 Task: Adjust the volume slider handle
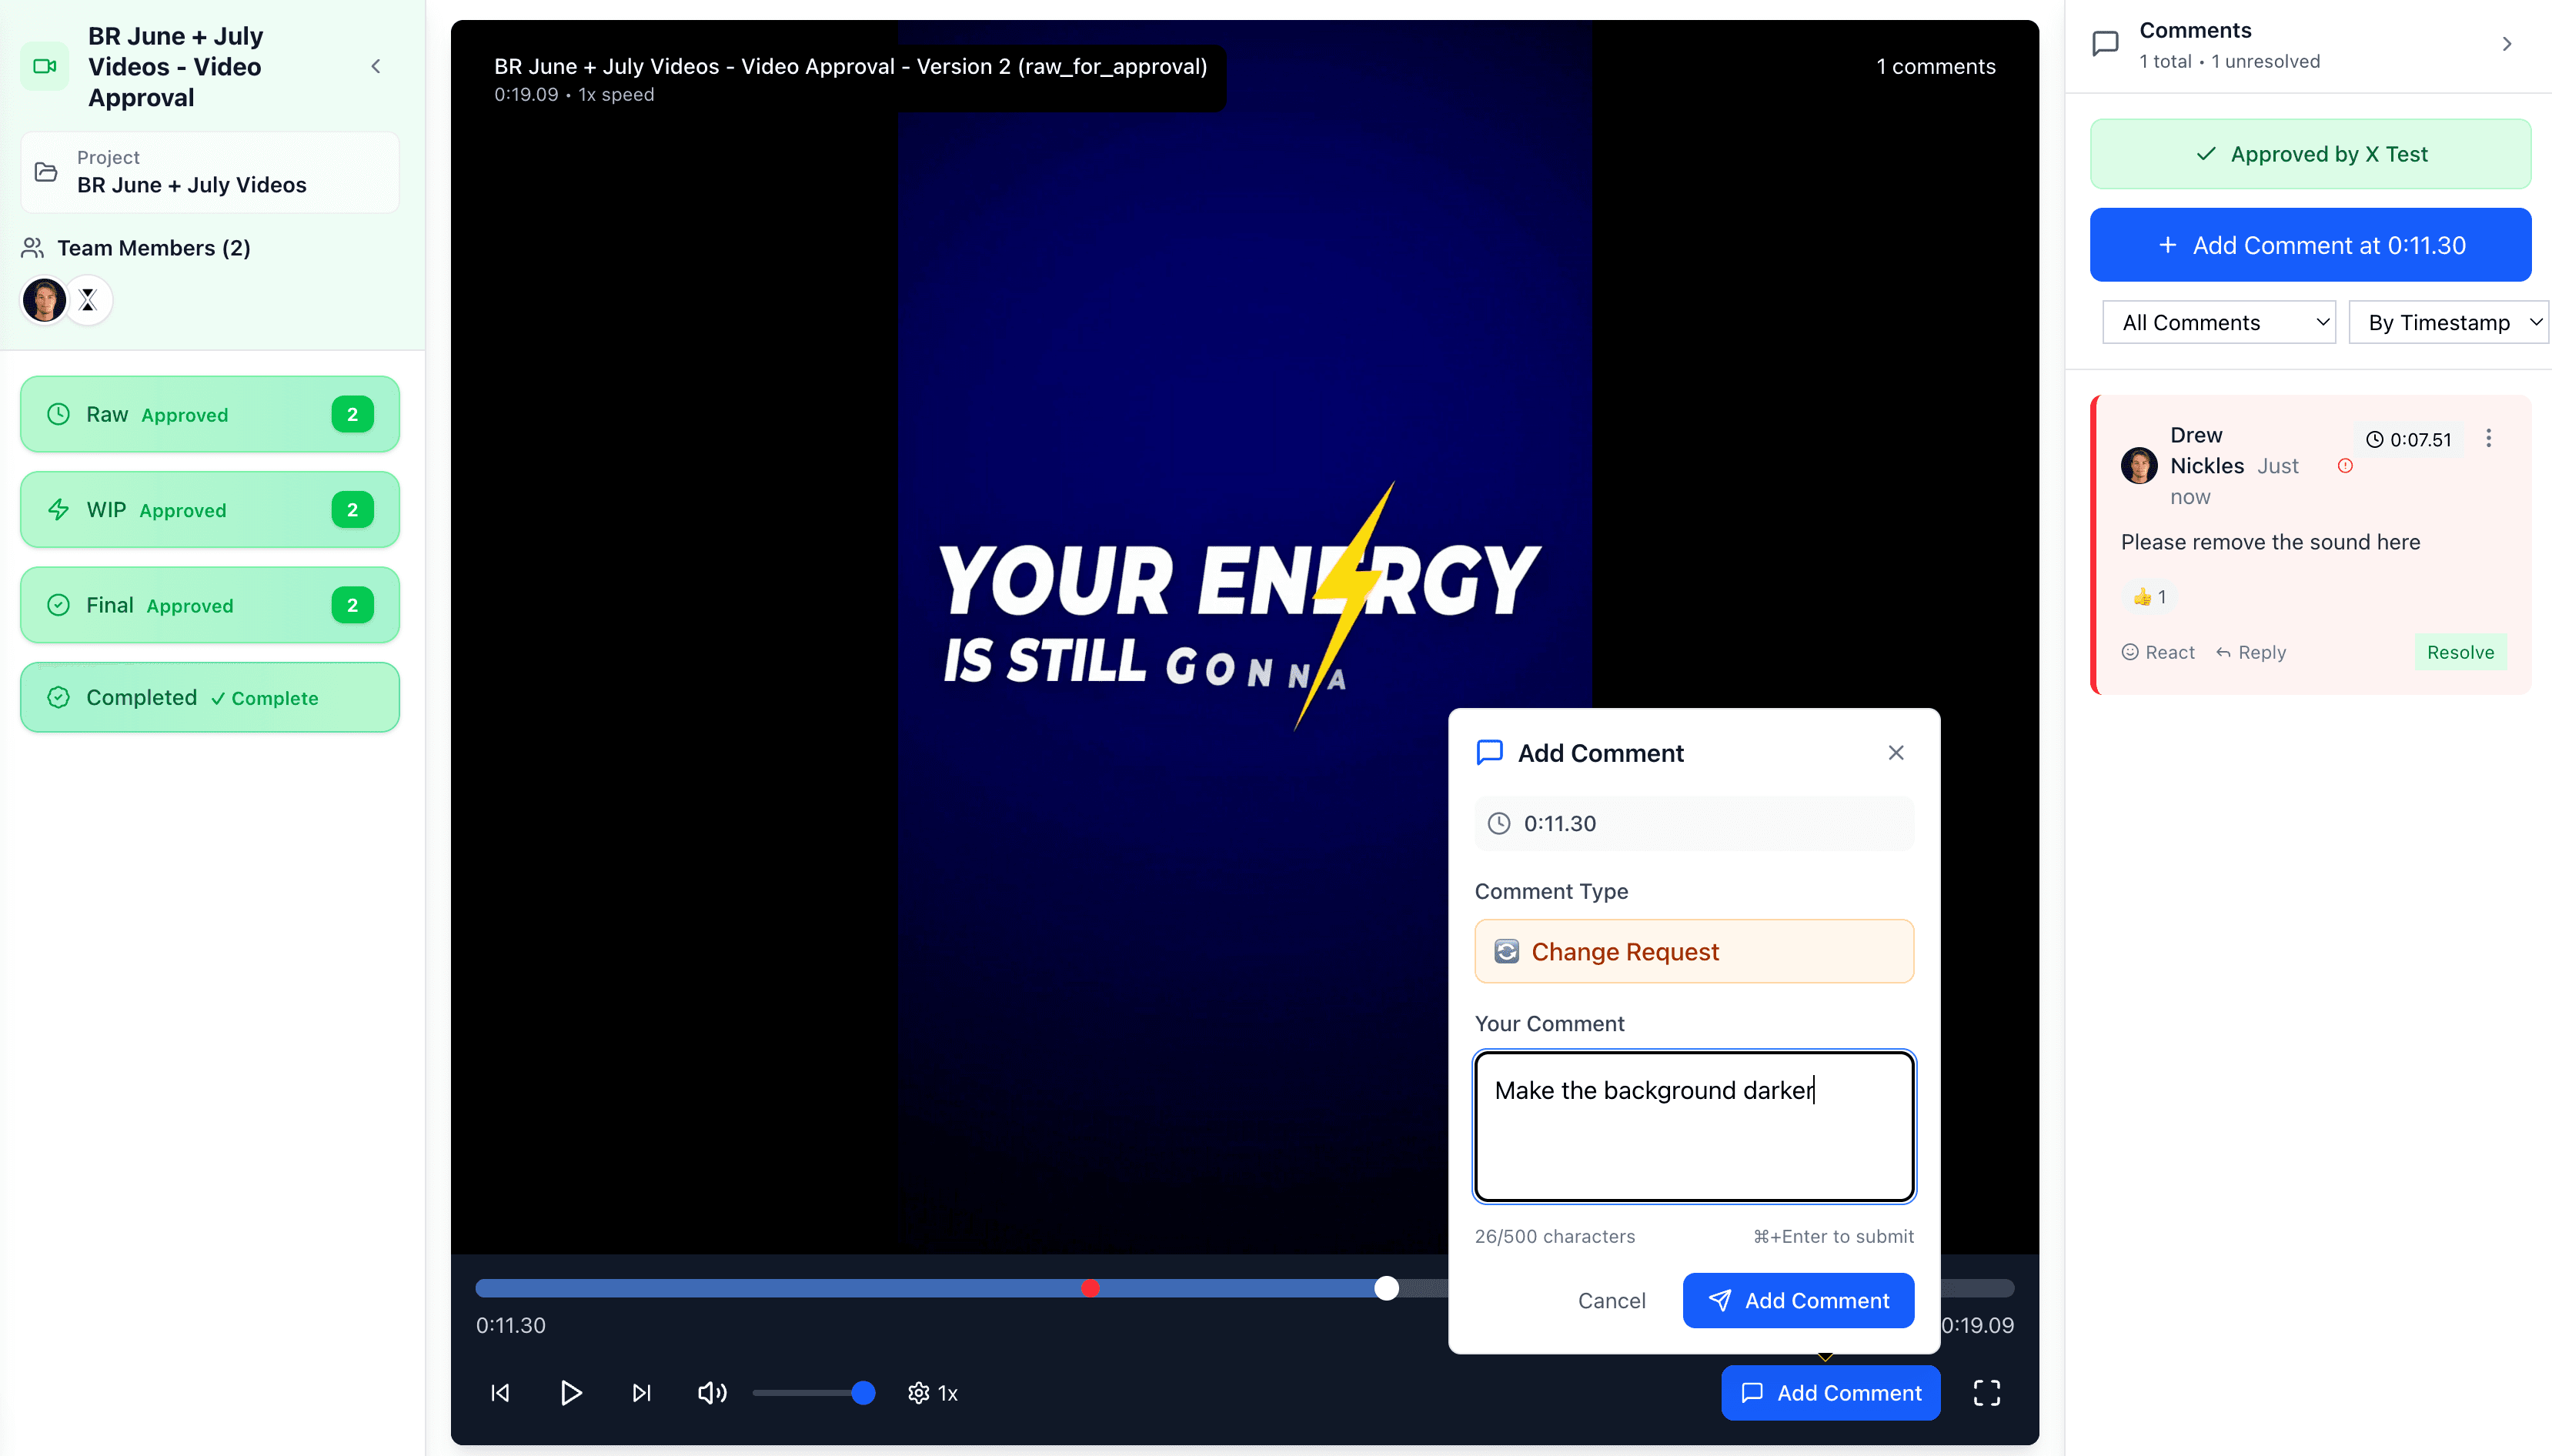point(863,1393)
